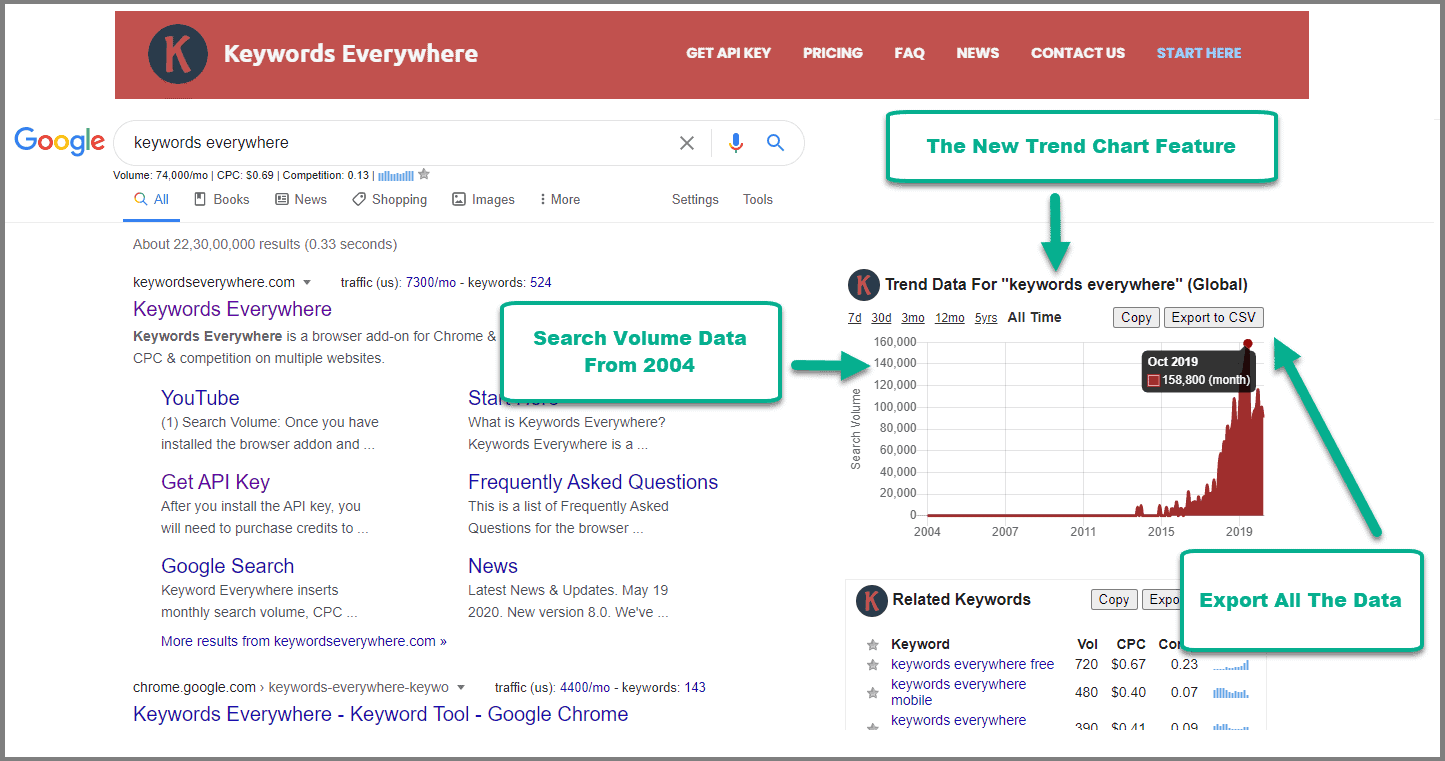Open the News sitelink in results

(x=493, y=566)
